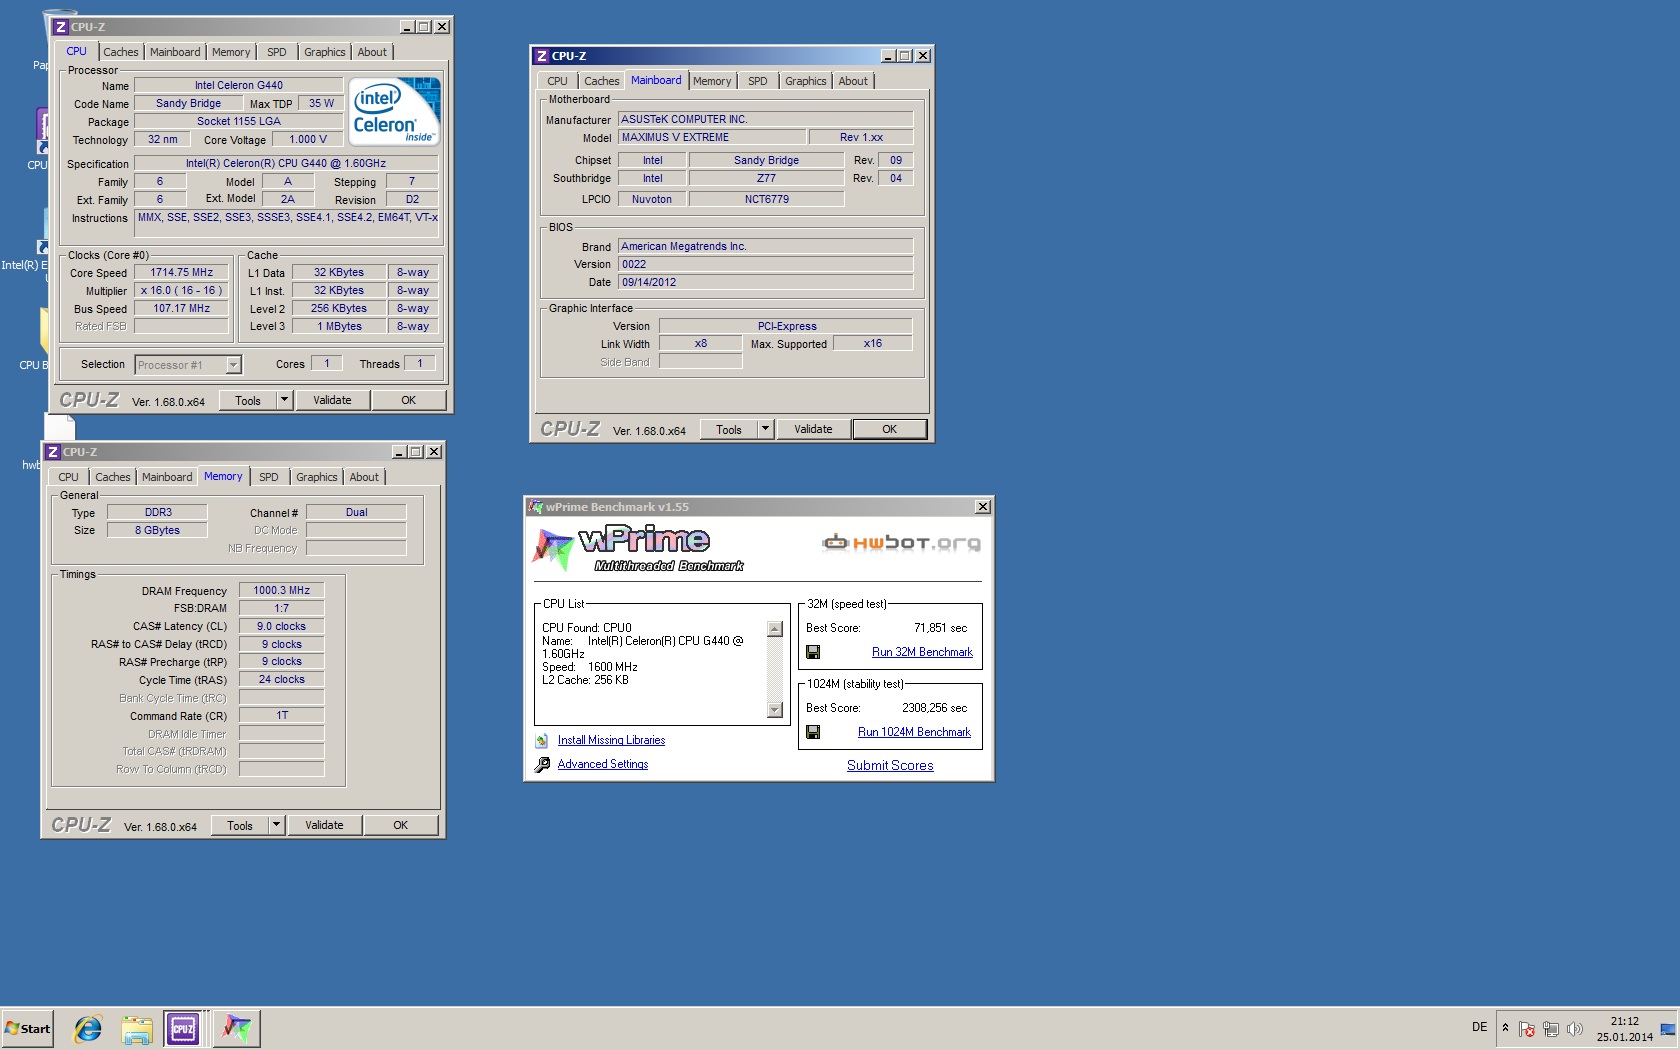This screenshot has width=1680, height=1050.
Task: Open the Processor #1 selection dropdown
Action: [233, 365]
